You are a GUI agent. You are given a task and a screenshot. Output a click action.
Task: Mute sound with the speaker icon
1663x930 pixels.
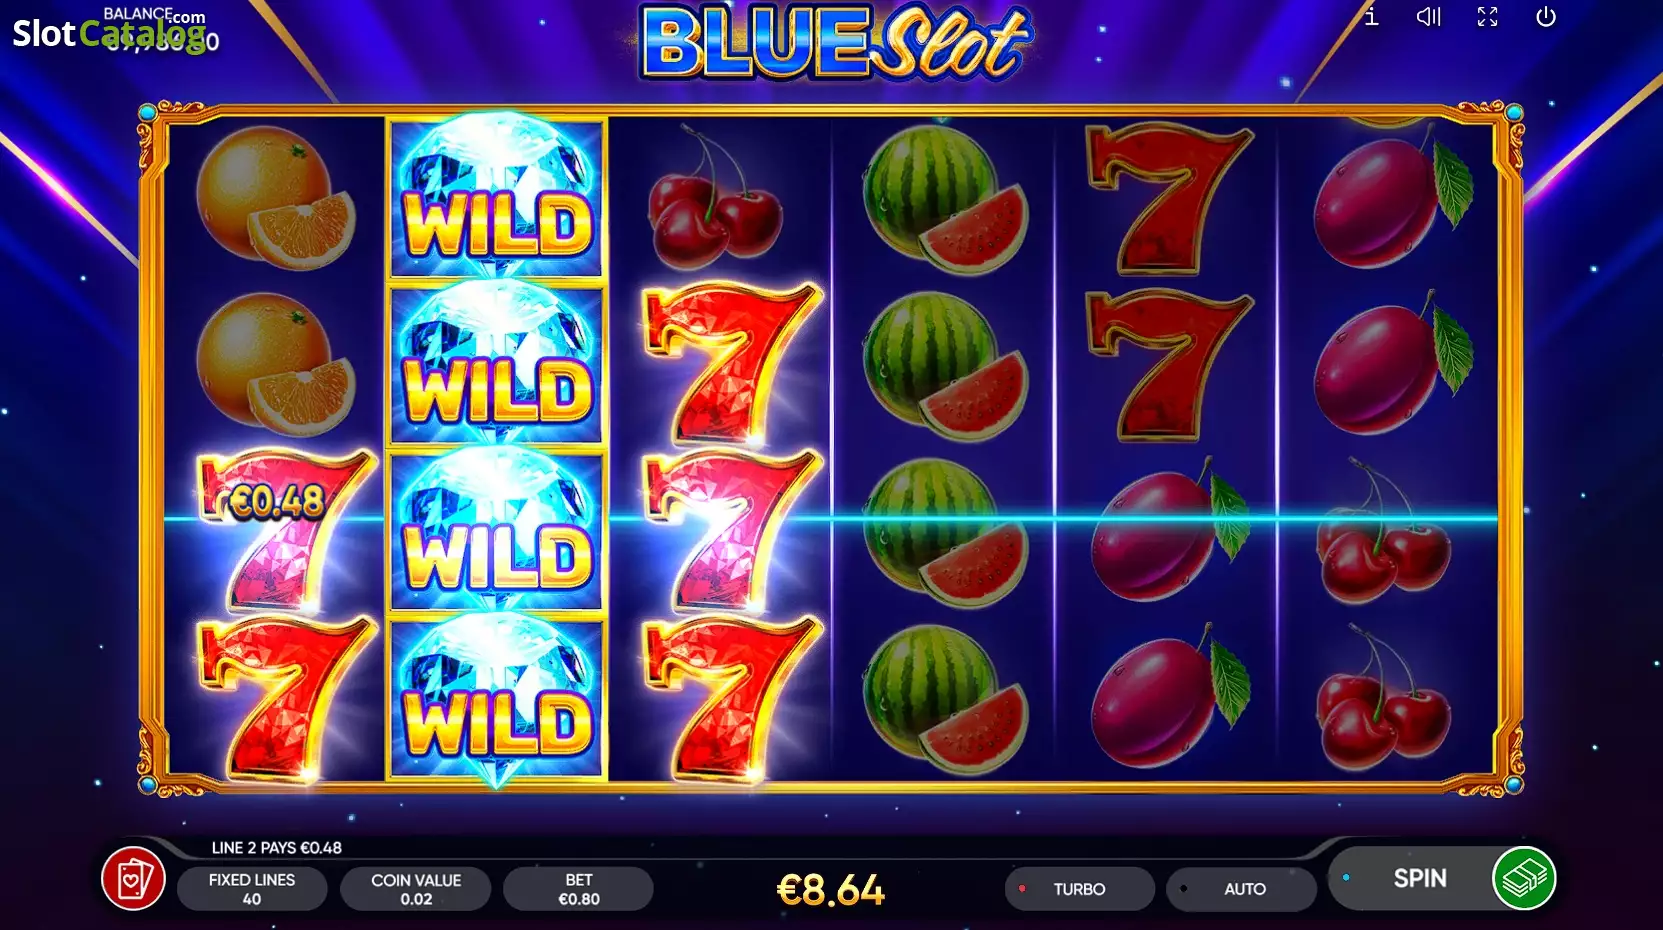1429,17
